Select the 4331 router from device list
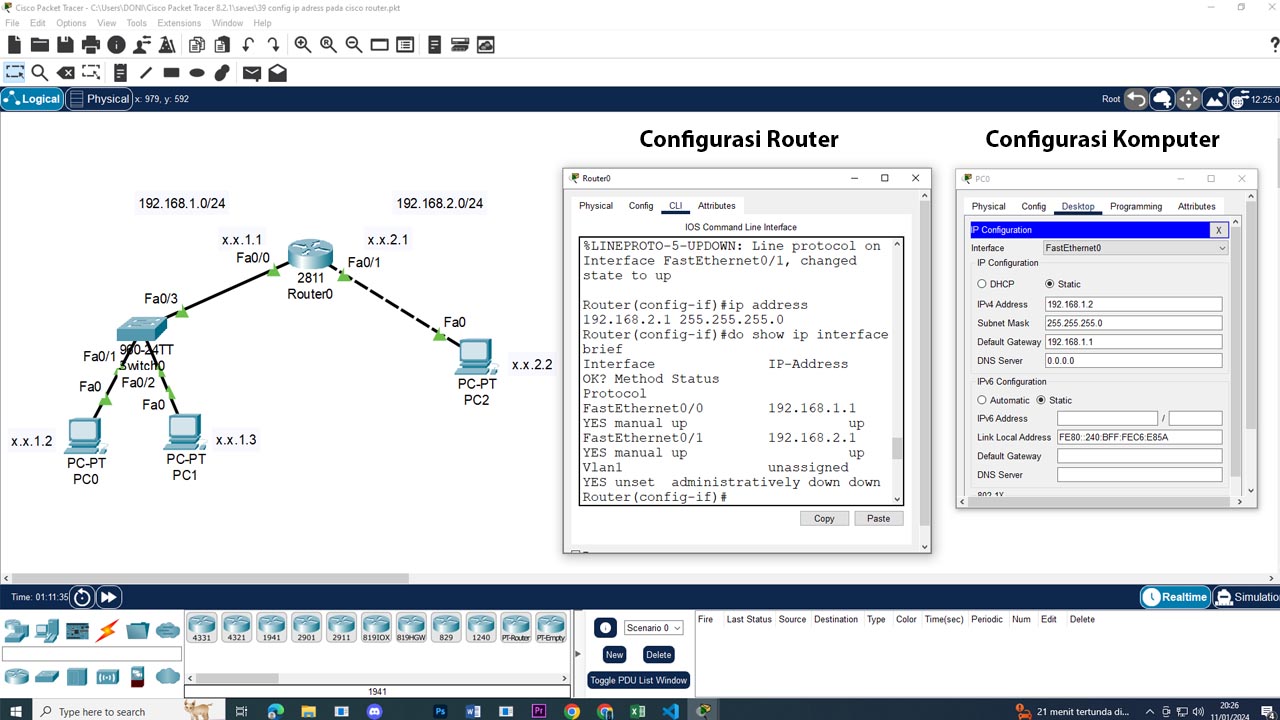The image size is (1280, 720). [202, 628]
